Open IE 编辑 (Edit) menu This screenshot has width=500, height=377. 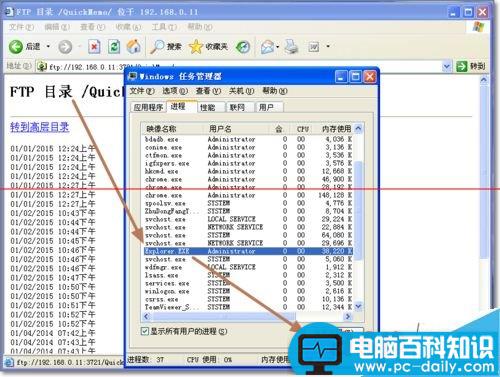[x=57, y=27]
